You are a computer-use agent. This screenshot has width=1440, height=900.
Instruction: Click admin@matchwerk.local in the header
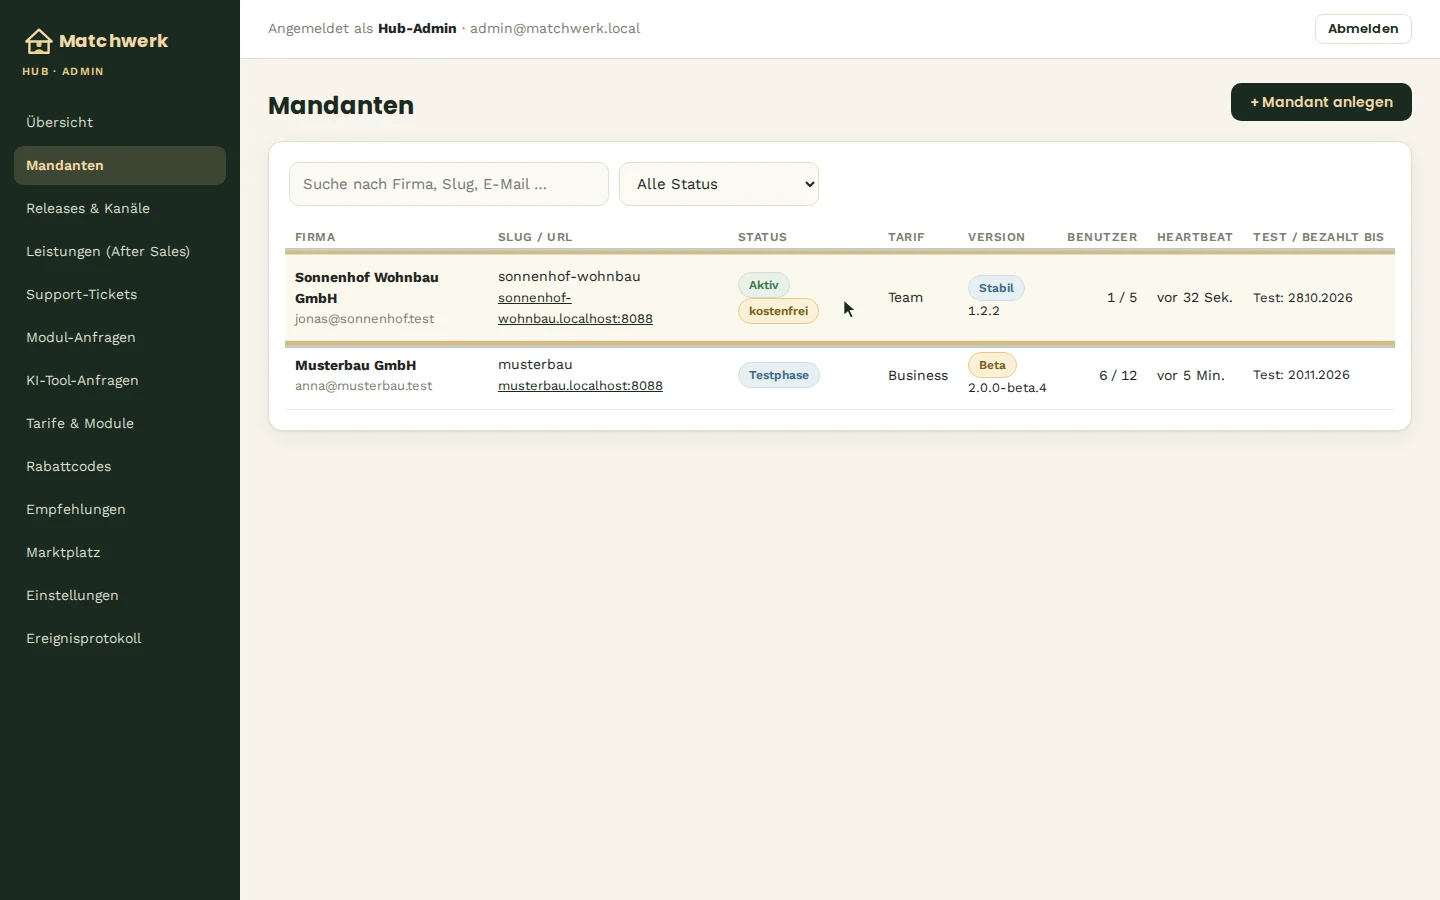click(x=555, y=29)
